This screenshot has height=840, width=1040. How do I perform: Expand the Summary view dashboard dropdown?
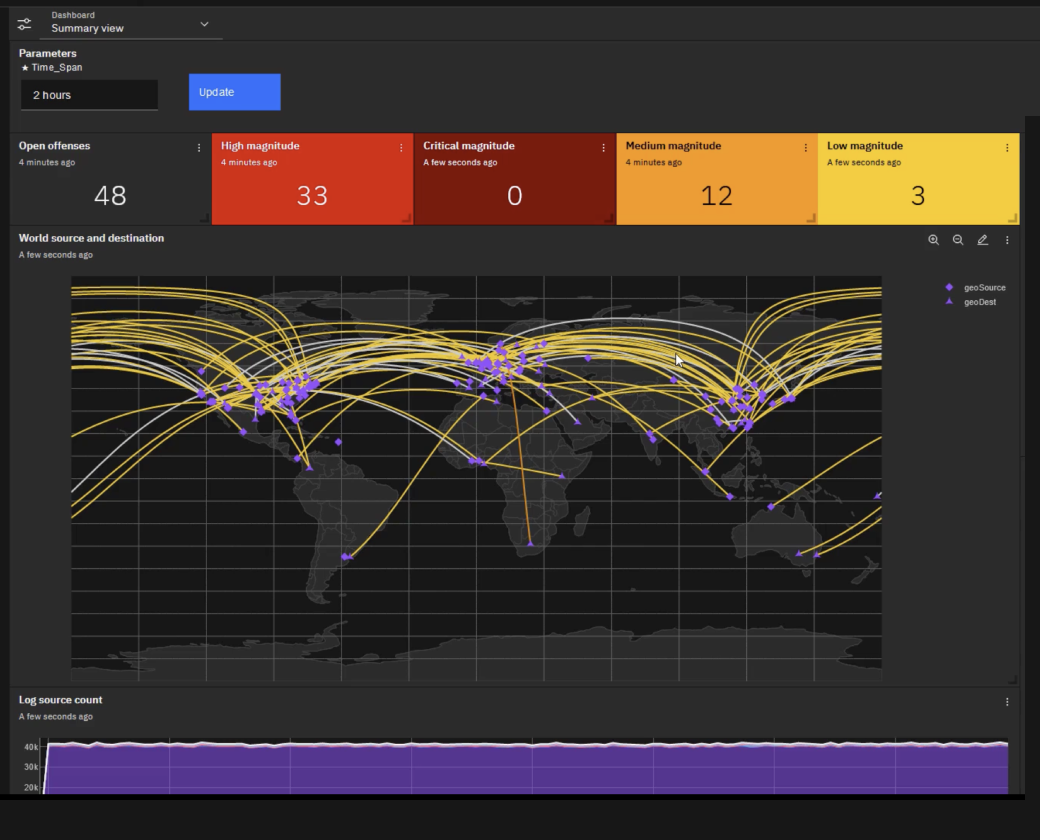point(204,24)
